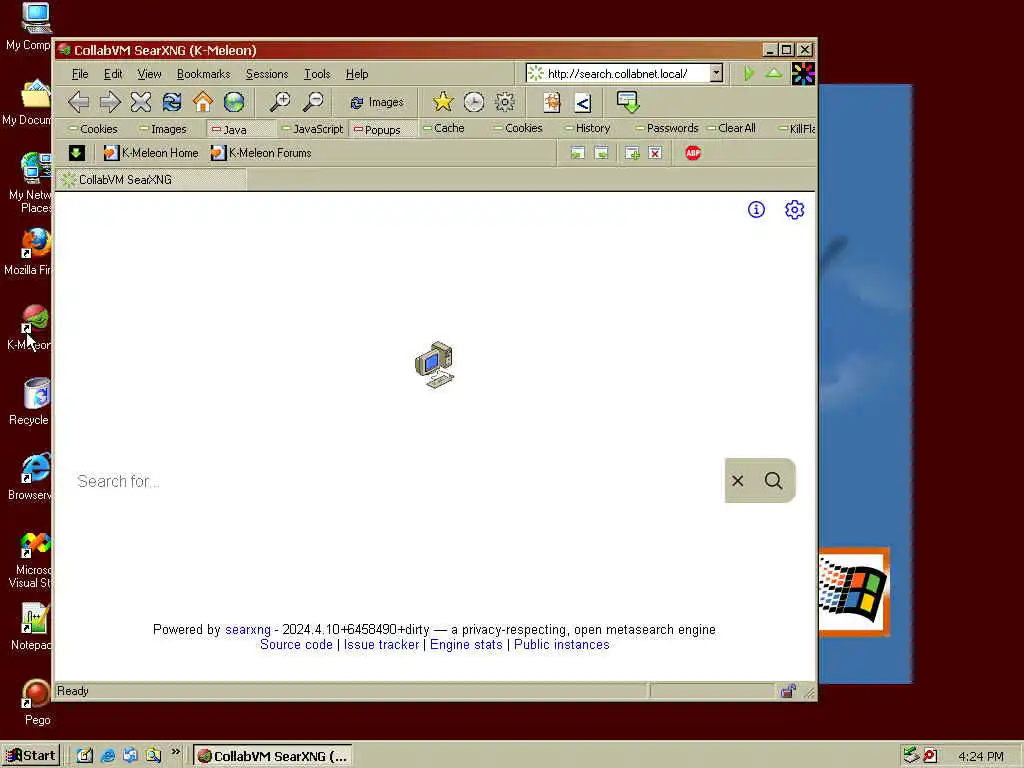Viewport: 1024px width, 768px height.
Task: Click the black box green arrow icon
Action: pos(76,153)
